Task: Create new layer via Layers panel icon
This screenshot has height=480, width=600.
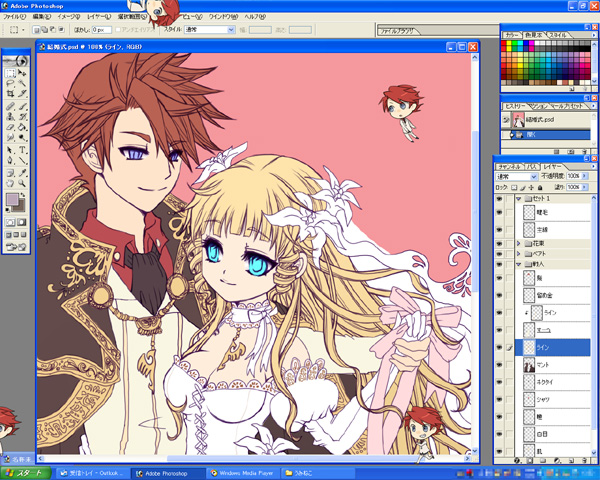Action: (x=571, y=460)
